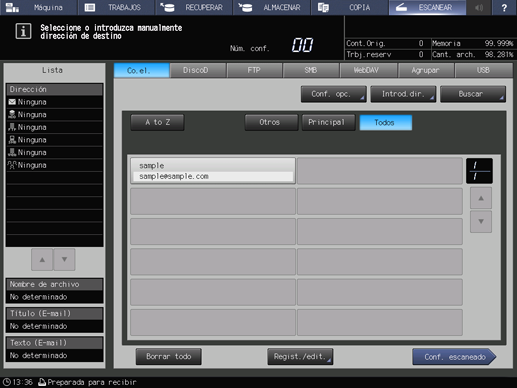
Task: Open Introd. dir. address entry
Action: click(x=403, y=94)
